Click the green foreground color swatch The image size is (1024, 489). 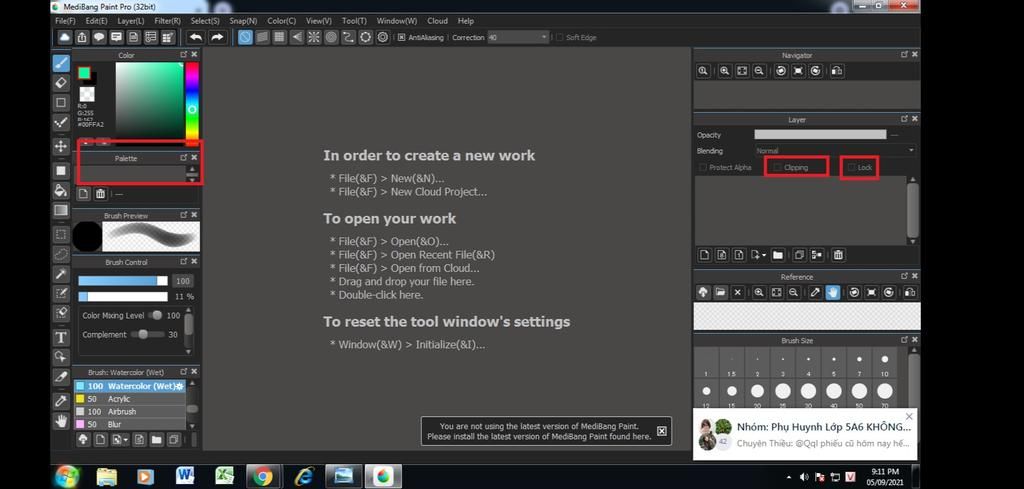point(84,72)
